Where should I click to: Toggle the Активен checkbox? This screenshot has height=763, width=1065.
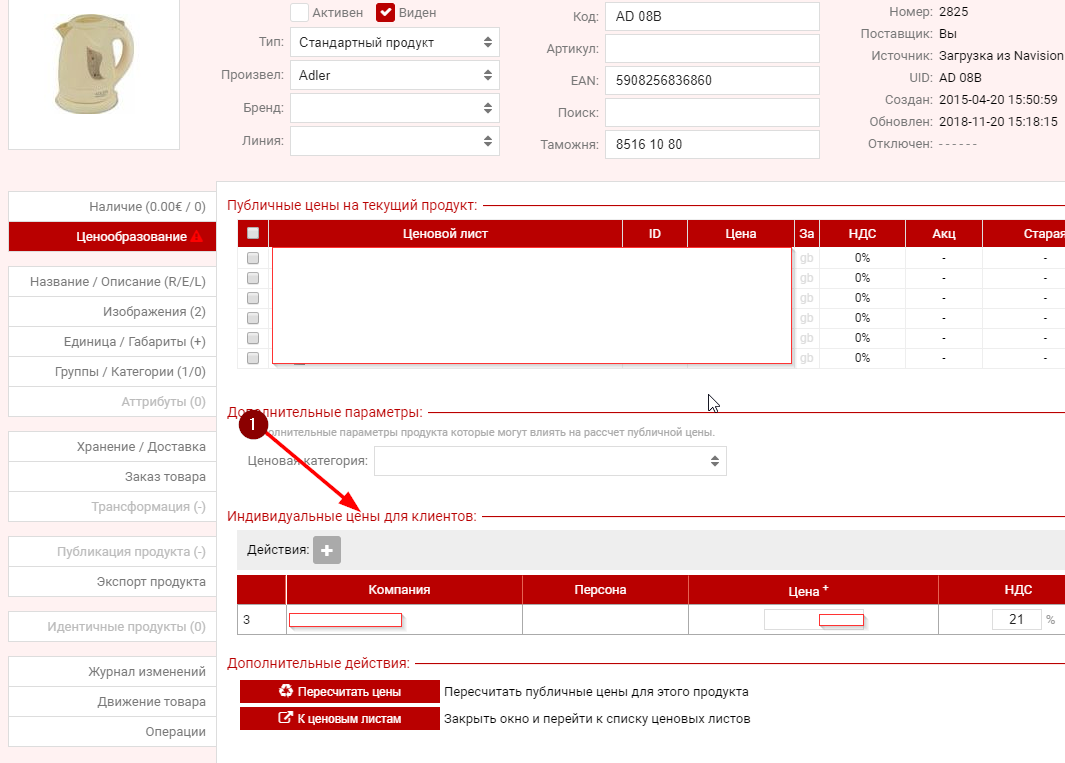[x=299, y=13]
